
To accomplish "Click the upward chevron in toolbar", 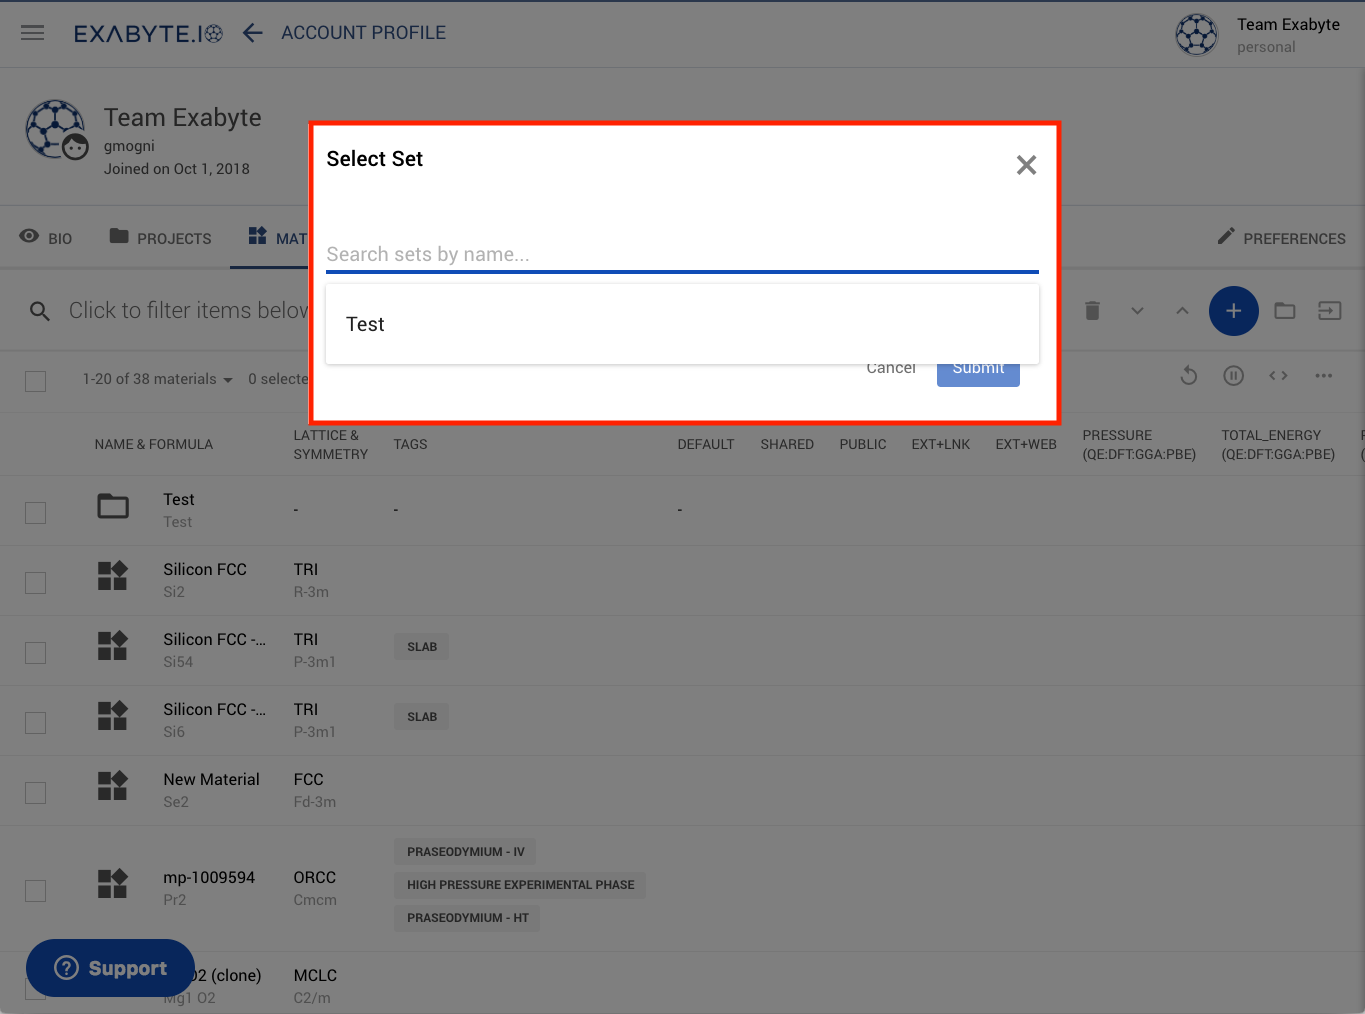I will pos(1182,311).
